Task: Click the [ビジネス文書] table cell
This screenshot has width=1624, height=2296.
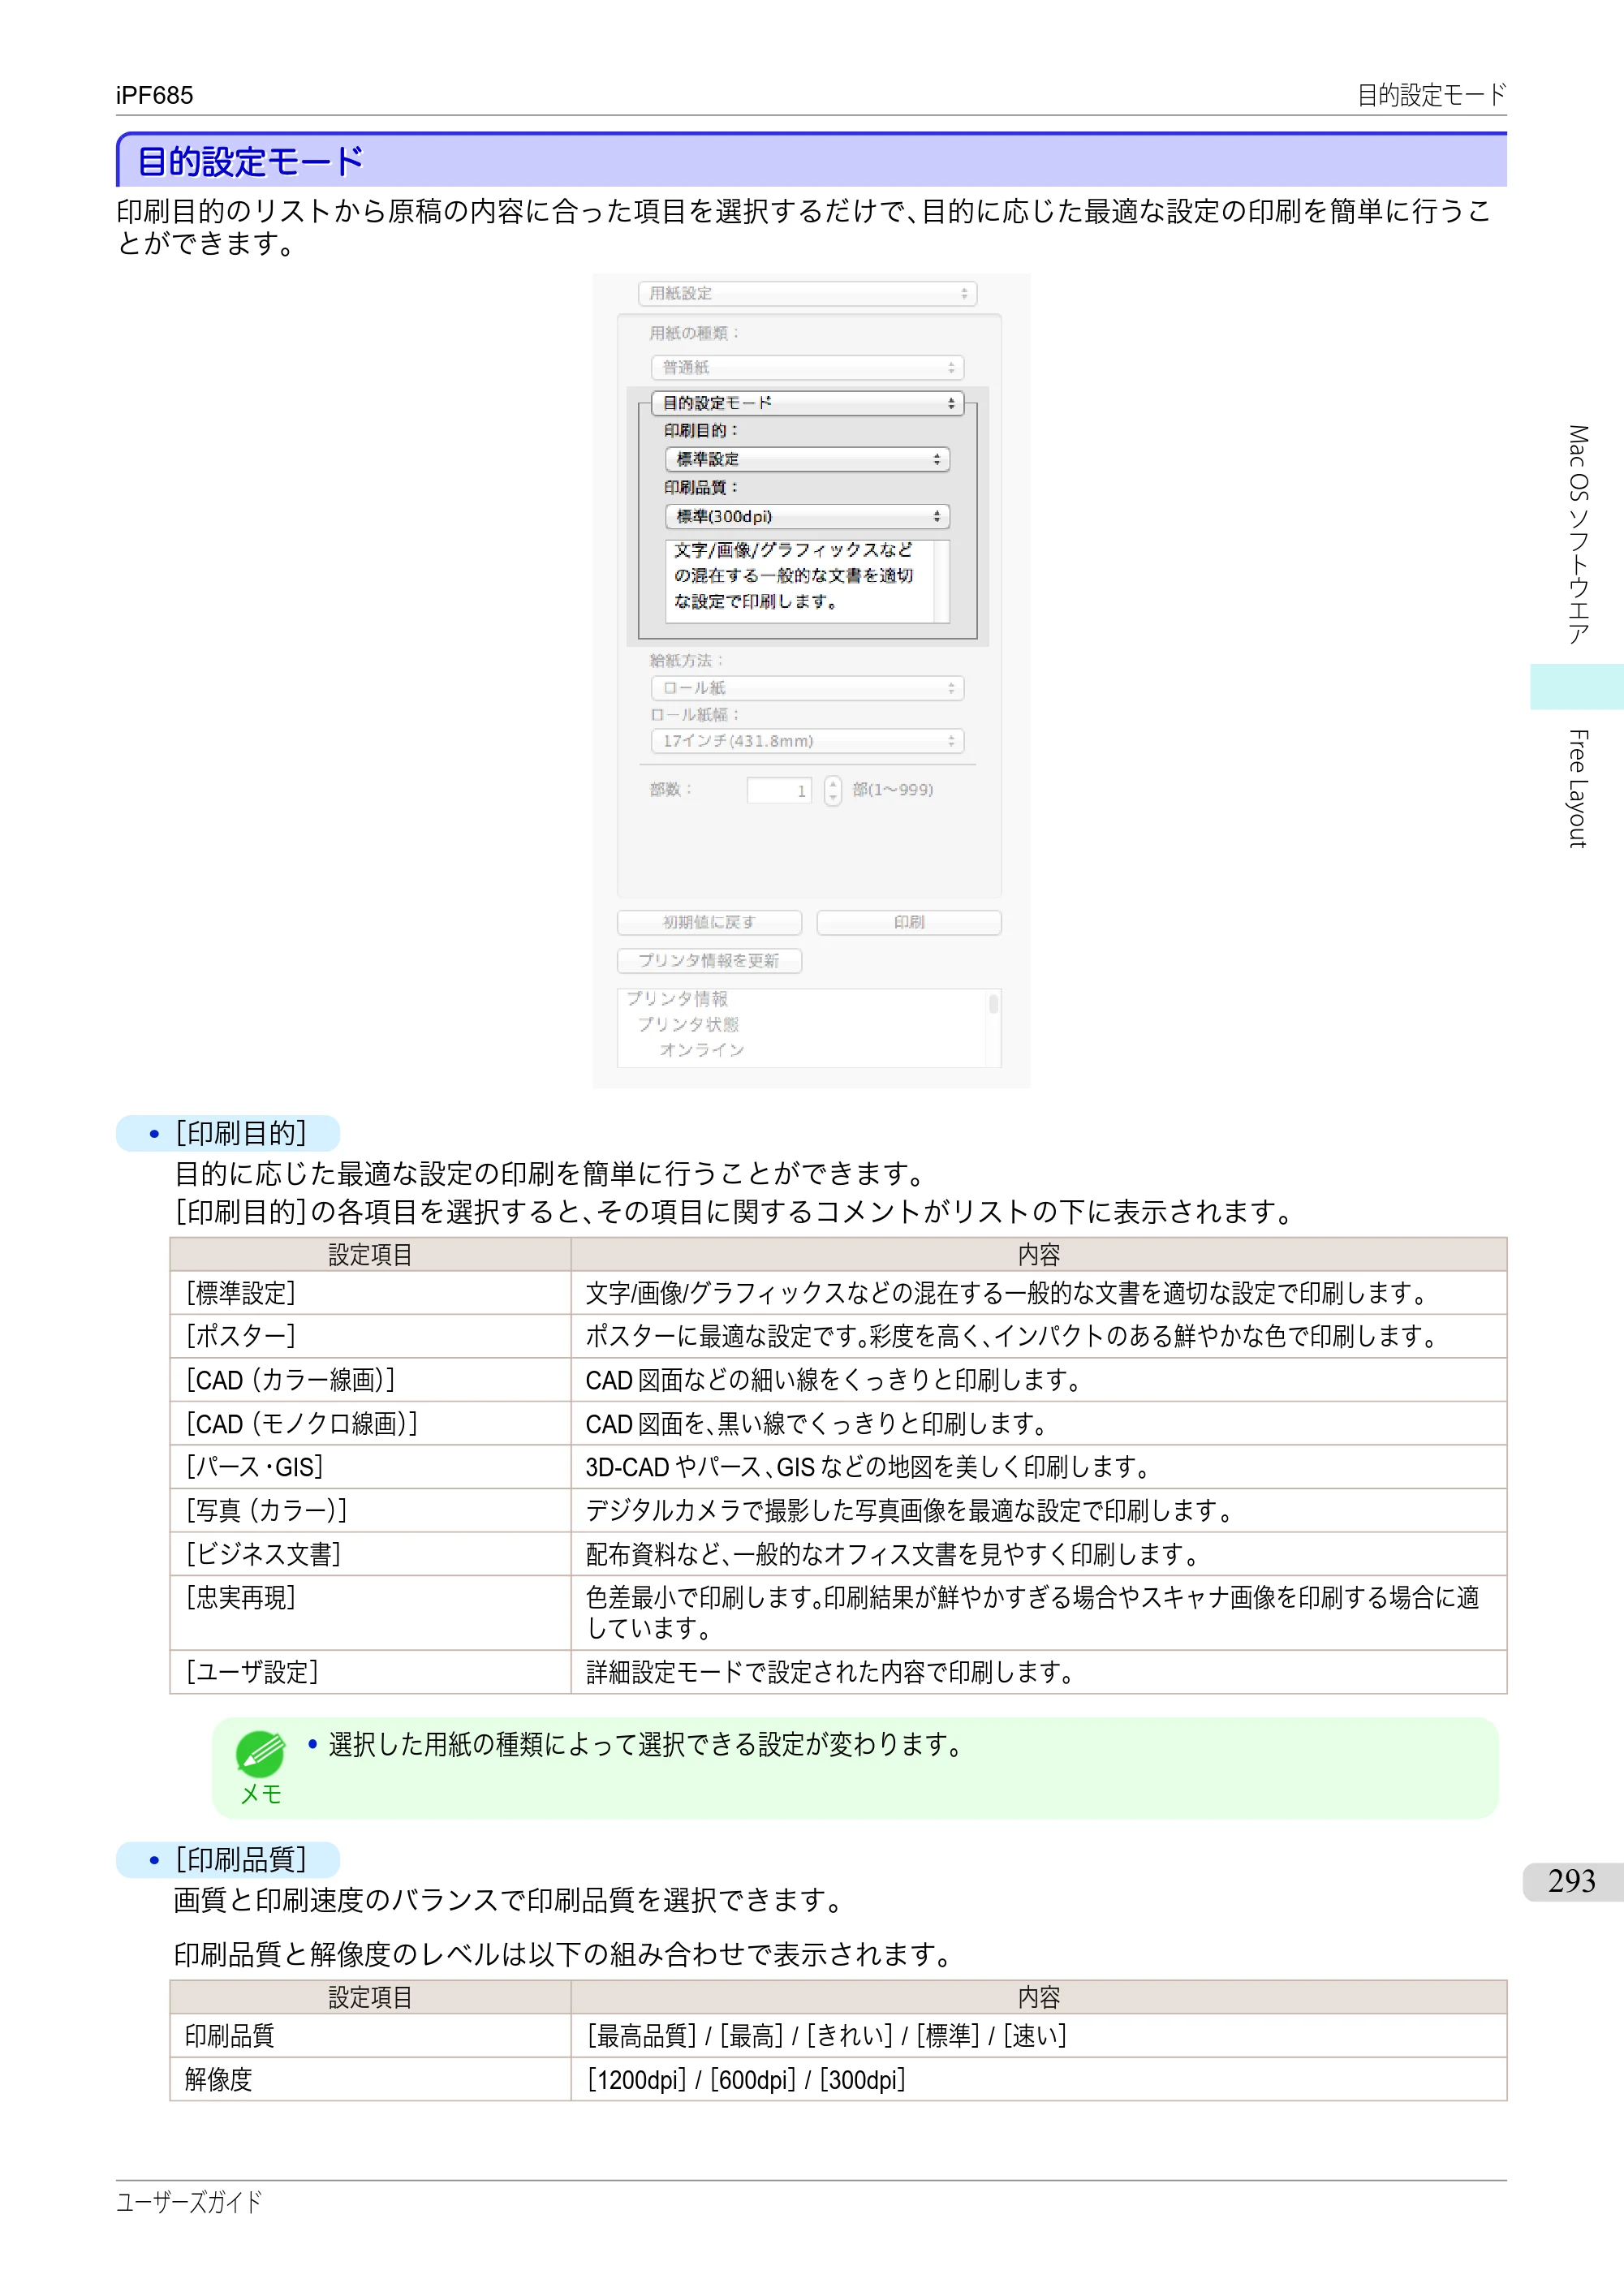Action: coord(370,1554)
